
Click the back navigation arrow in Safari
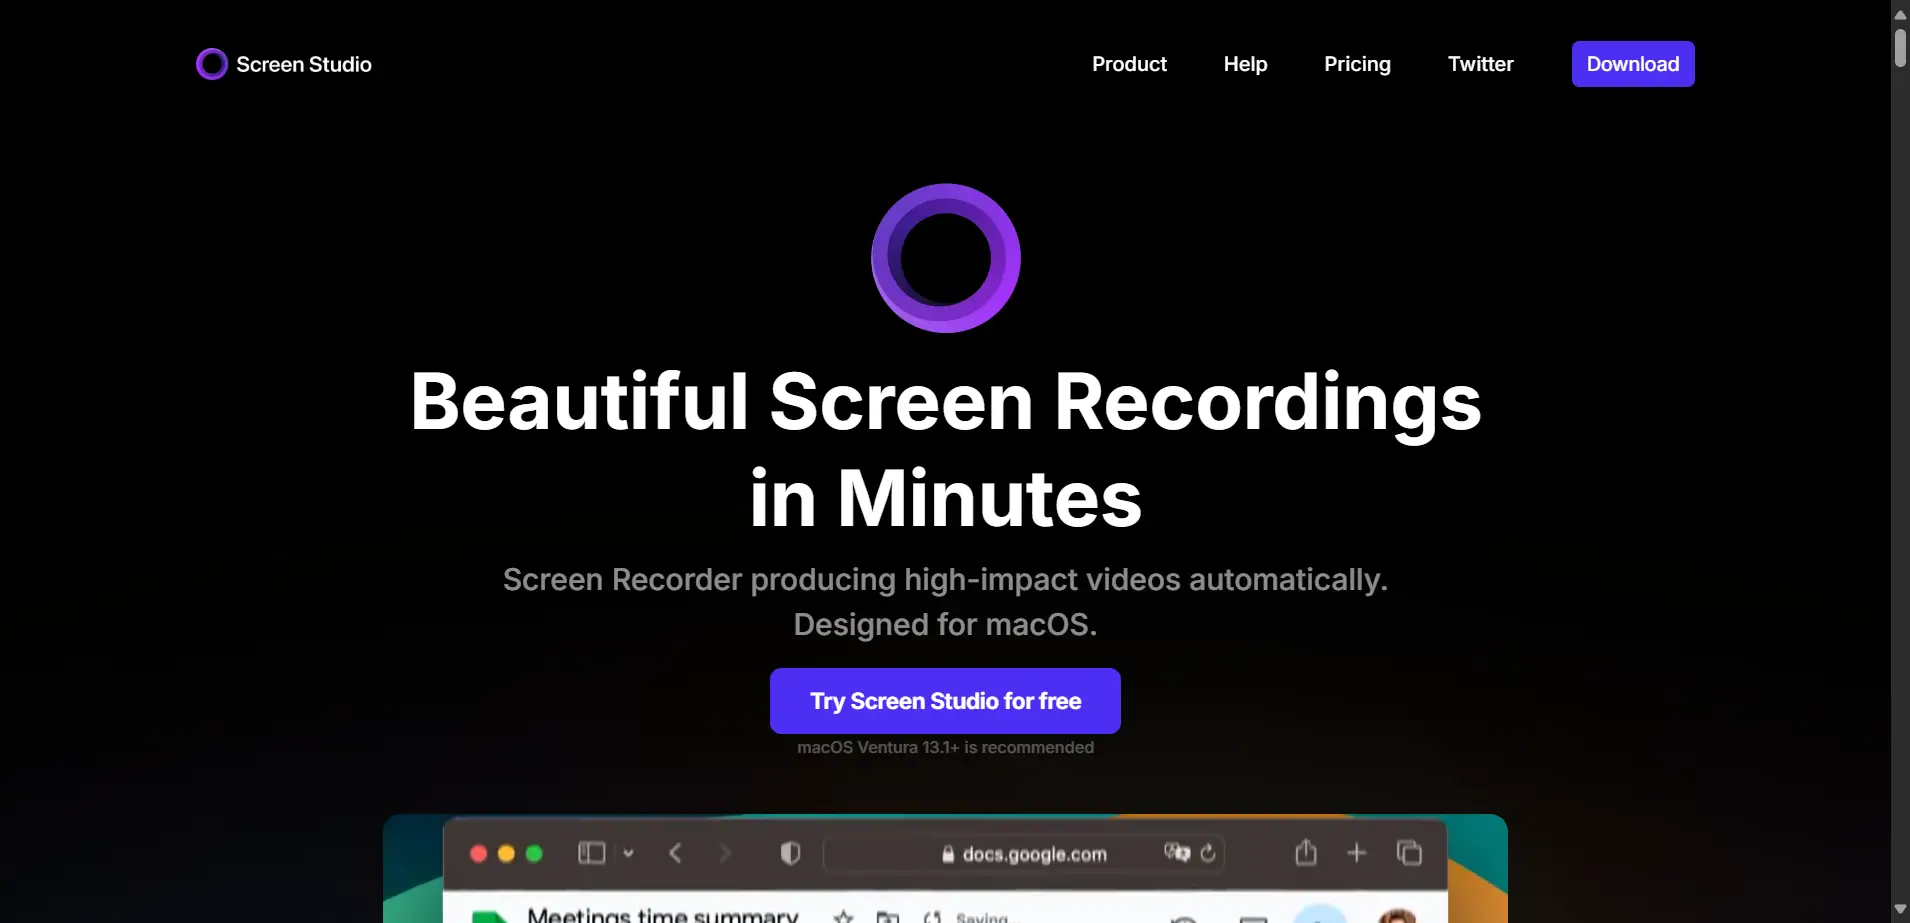(x=675, y=853)
